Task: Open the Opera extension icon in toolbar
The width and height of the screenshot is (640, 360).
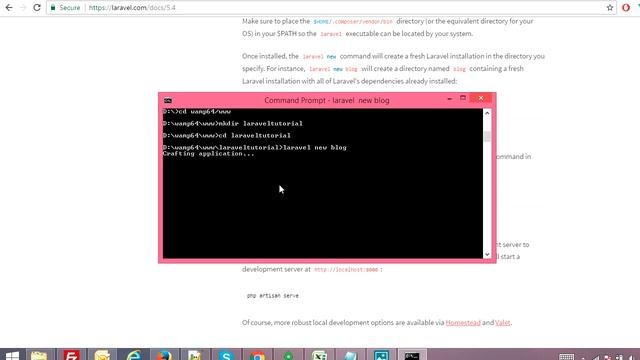Action: [626, 7]
